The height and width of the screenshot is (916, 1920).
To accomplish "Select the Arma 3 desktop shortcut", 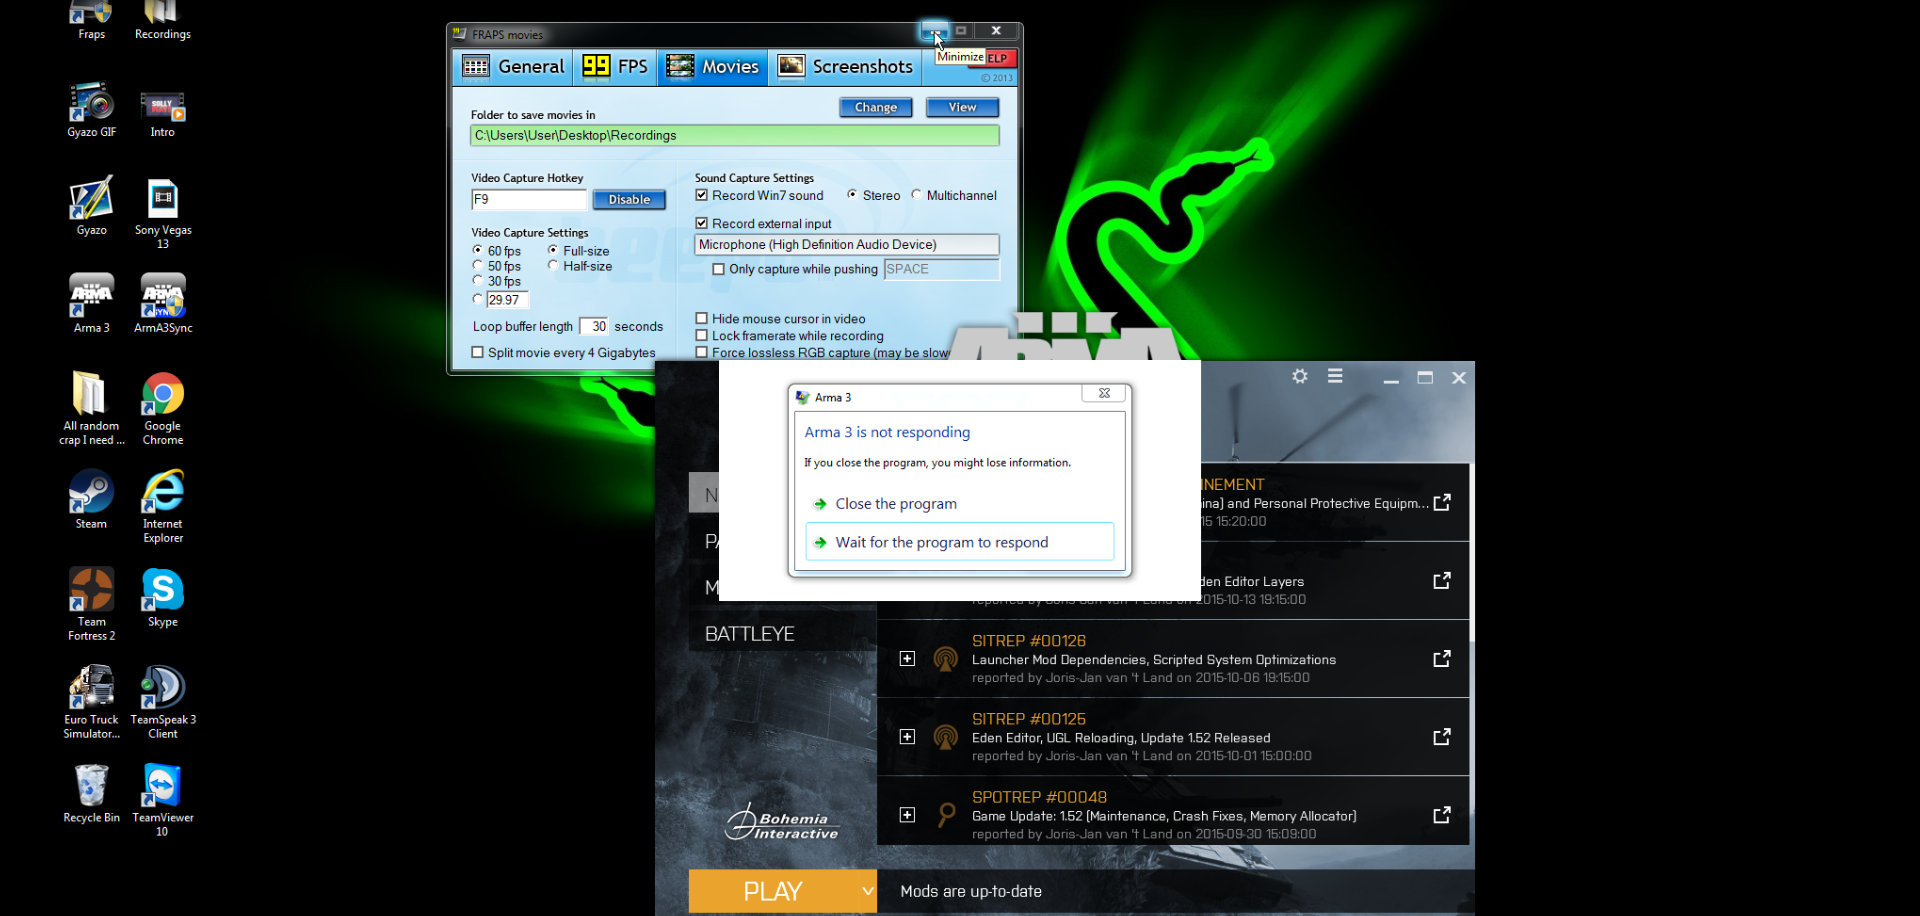I will 91,303.
